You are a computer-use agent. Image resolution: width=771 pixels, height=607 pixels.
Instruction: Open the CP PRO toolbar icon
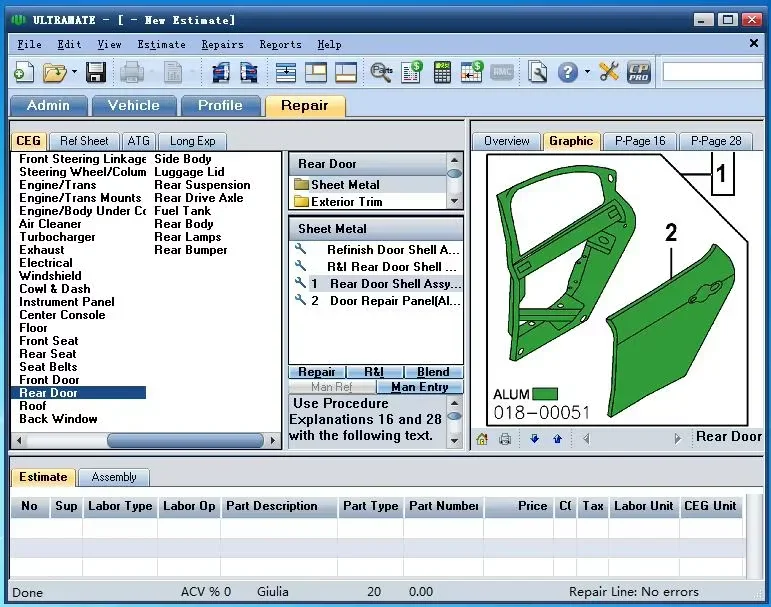click(x=639, y=72)
